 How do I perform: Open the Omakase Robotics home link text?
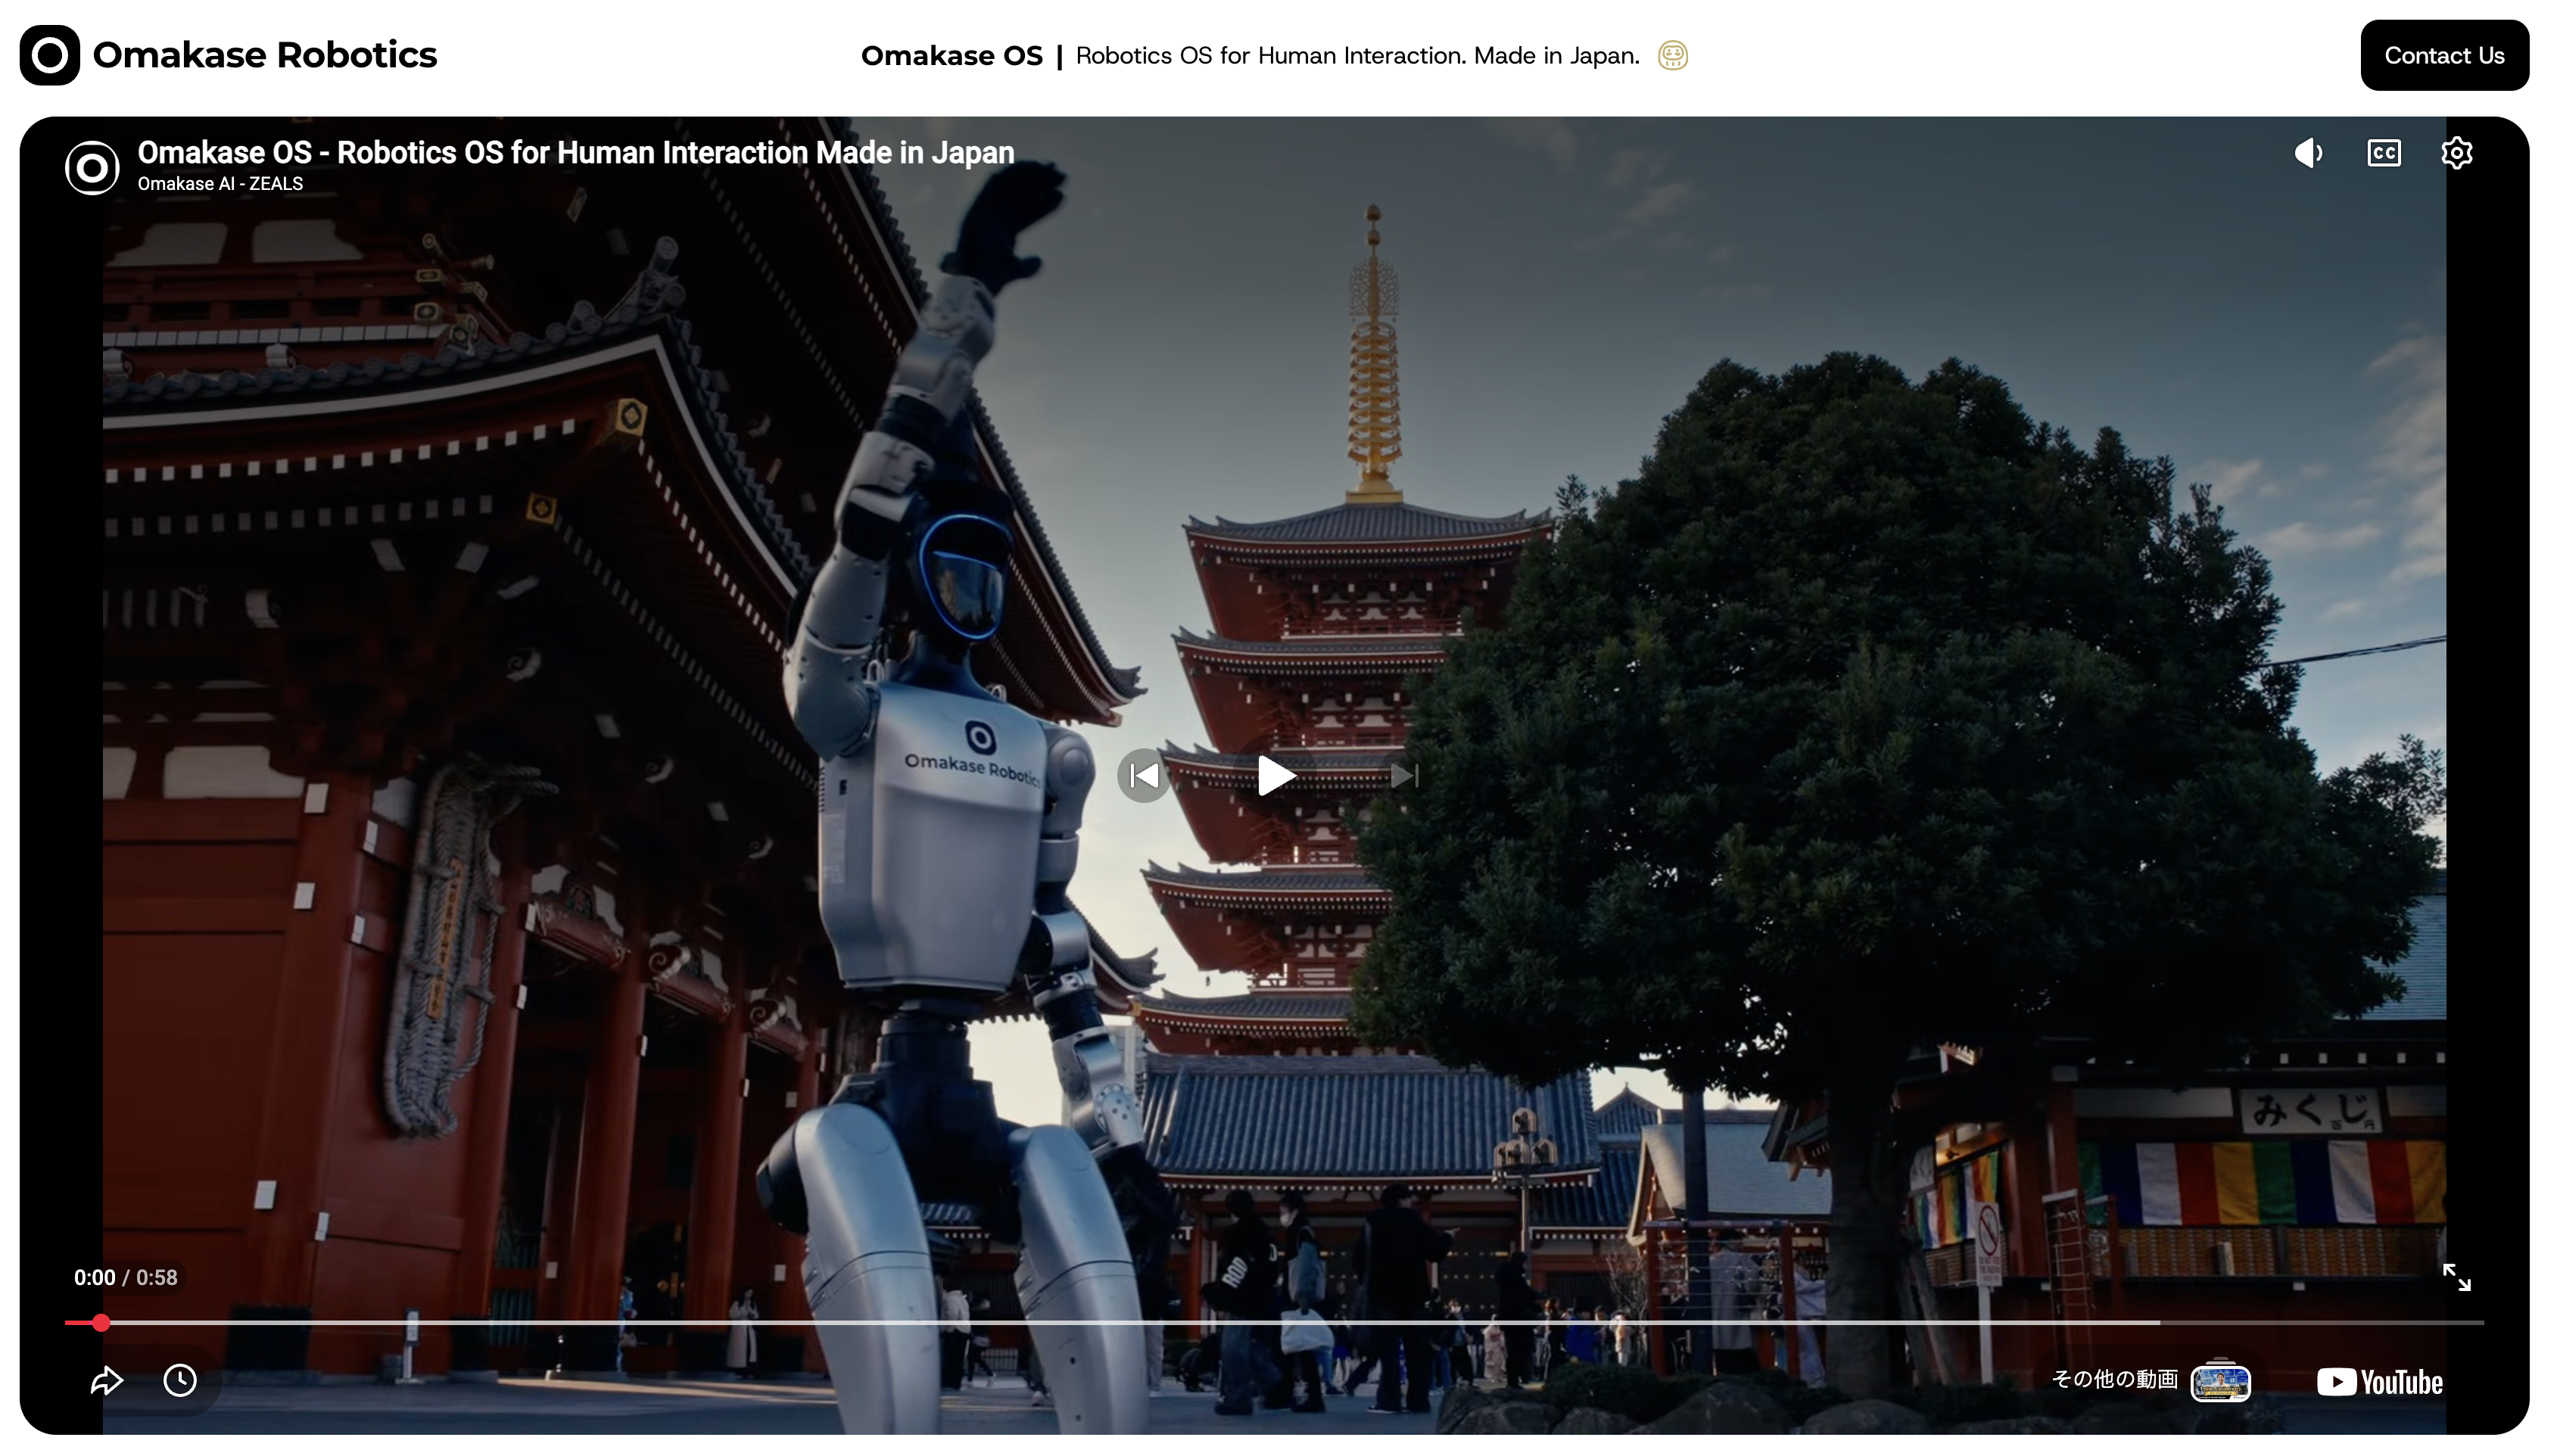[x=264, y=55]
